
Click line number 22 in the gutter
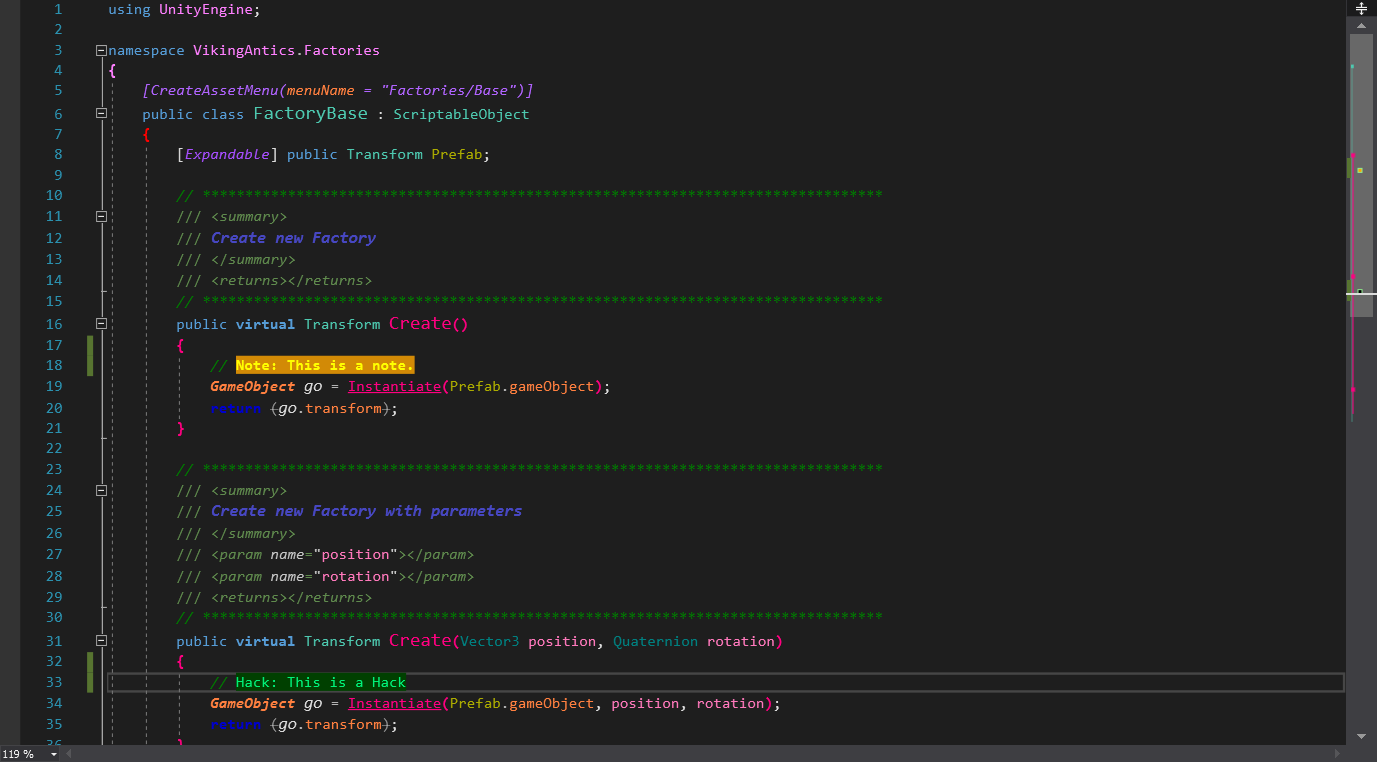coord(53,448)
